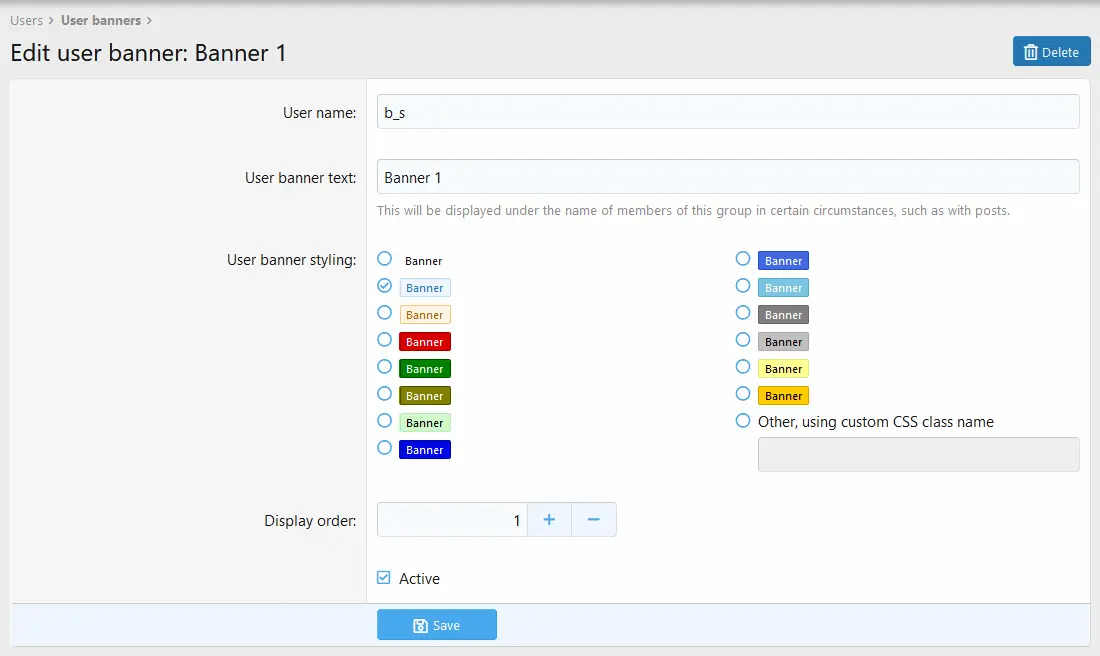Viewport: 1100px width, 656px height.
Task: Click the Save button
Action: click(436, 624)
